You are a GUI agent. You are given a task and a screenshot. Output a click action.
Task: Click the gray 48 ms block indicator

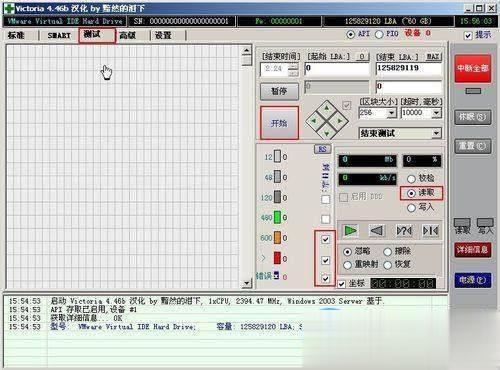277,177
